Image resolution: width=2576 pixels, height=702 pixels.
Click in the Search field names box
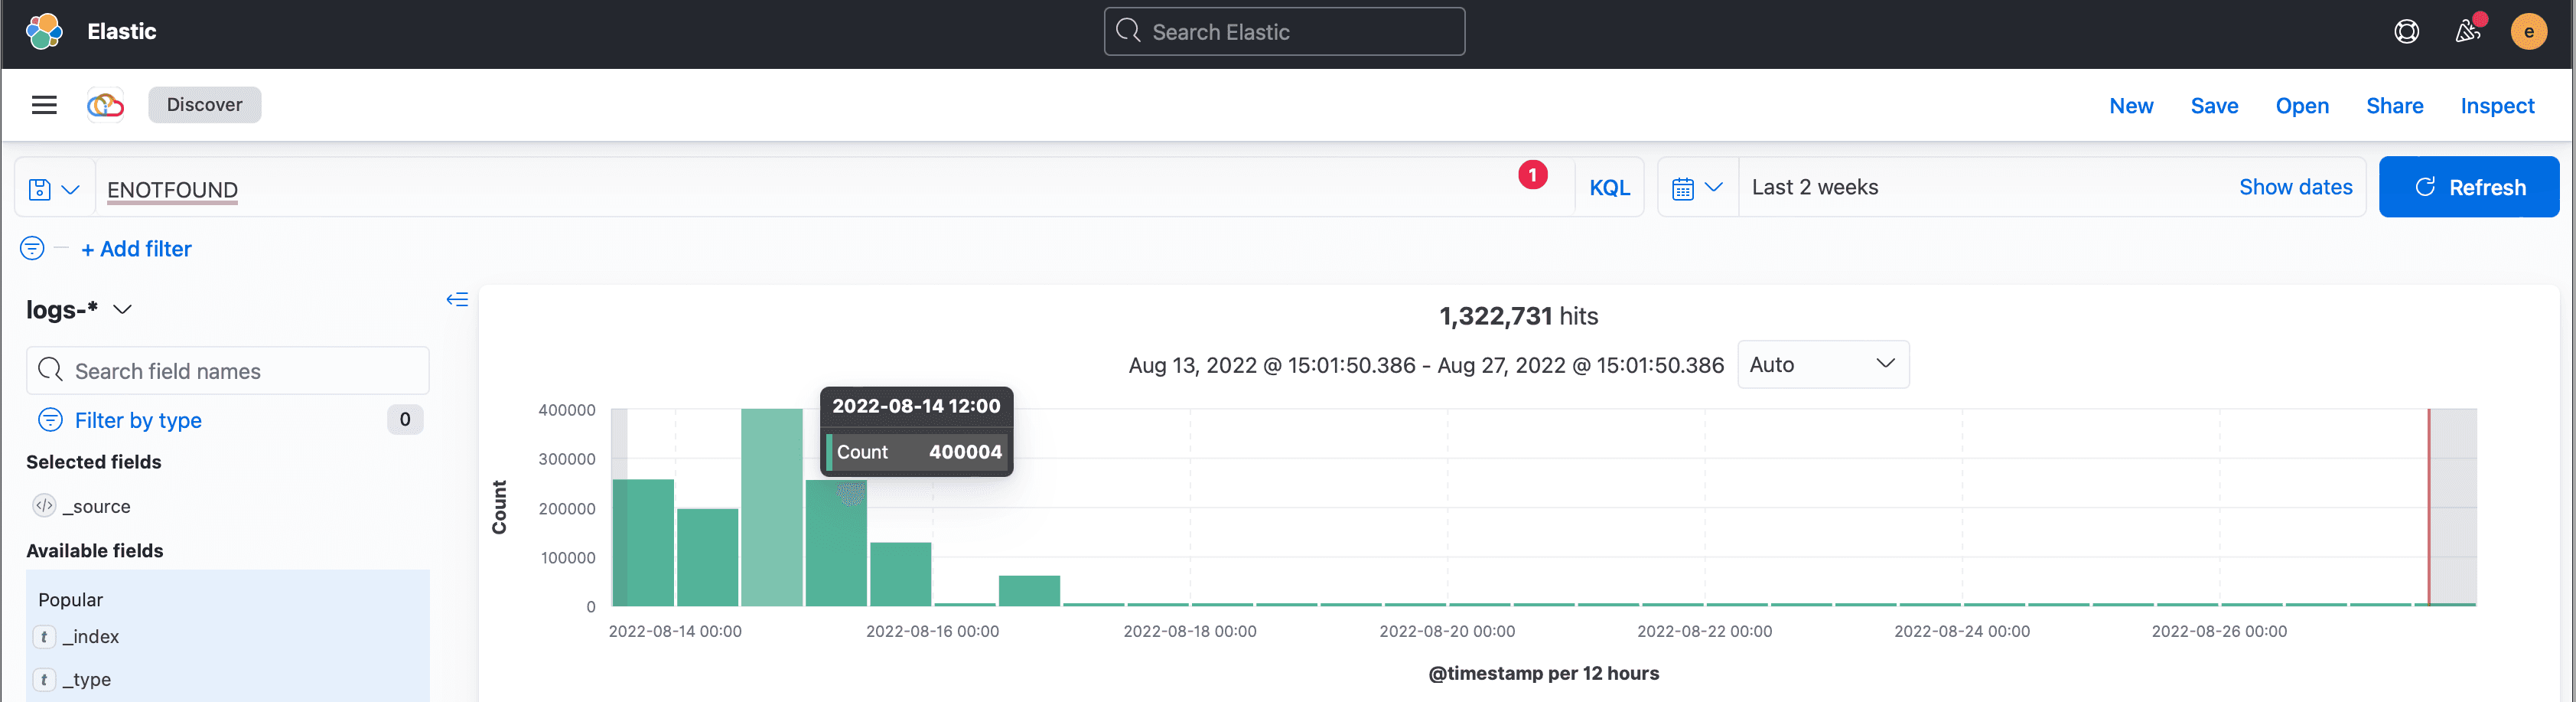point(240,371)
